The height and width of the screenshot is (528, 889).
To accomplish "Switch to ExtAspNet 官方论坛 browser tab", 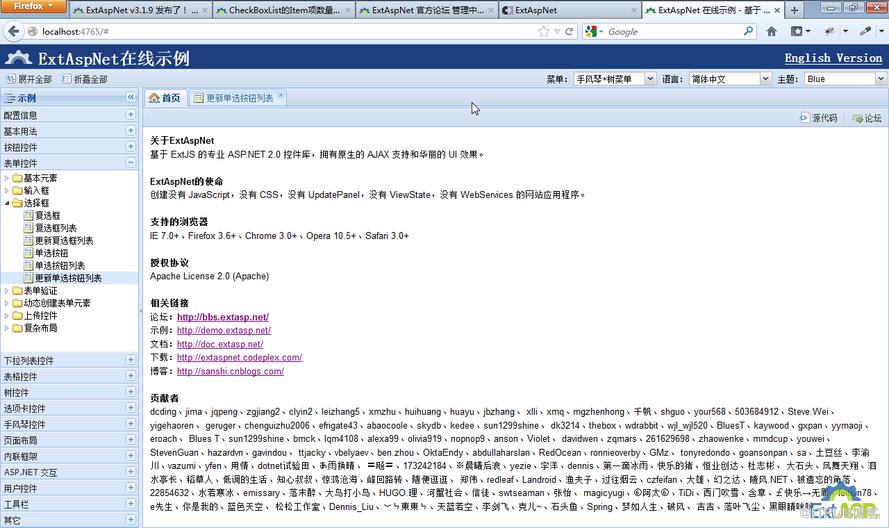I will pos(427,10).
